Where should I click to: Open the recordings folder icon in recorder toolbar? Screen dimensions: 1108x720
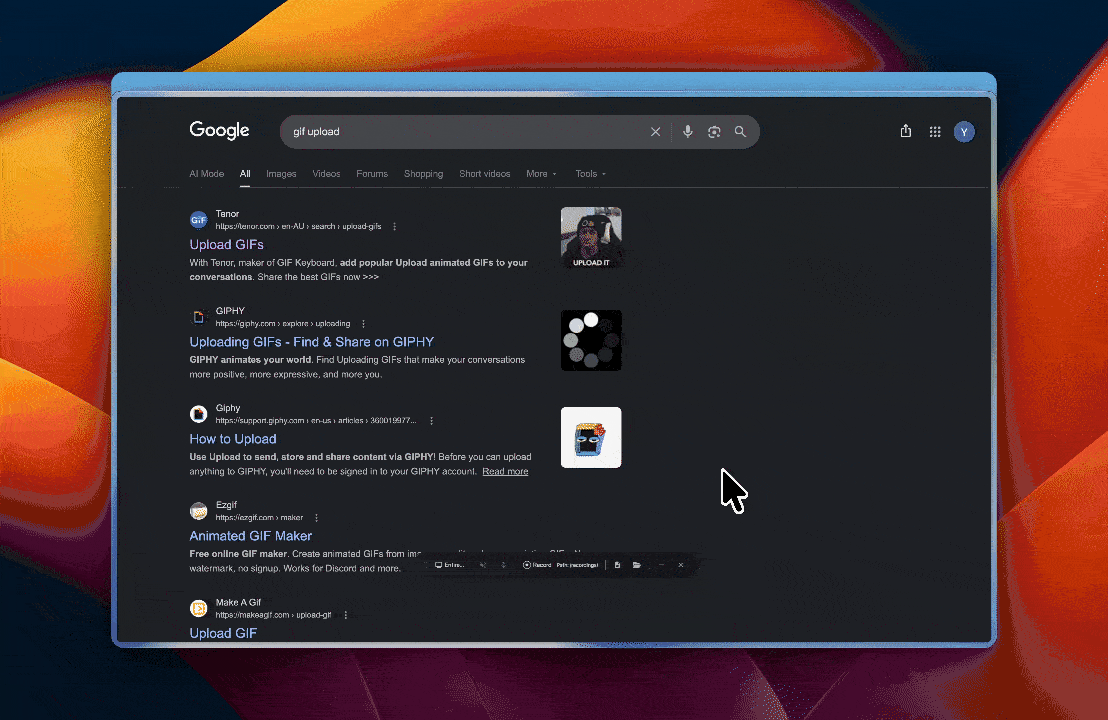[637, 565]
